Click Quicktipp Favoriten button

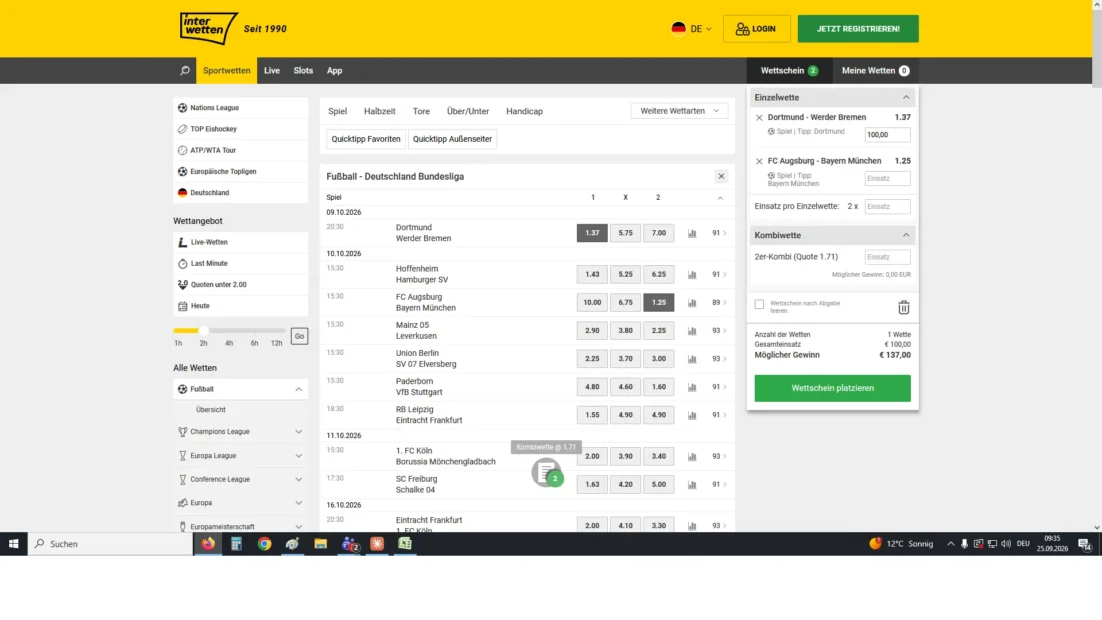[x=366, y=139]
